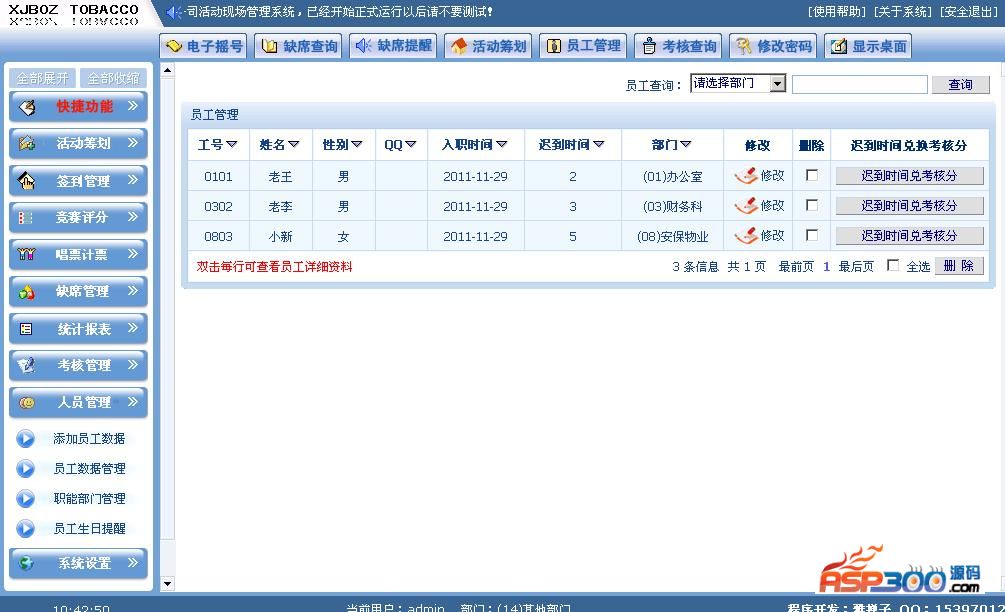Image resolution: width=1005 pixels, height=612 pixels.
Task: Click the 电子摇号 toolbar icon
Action: point(174,46)
